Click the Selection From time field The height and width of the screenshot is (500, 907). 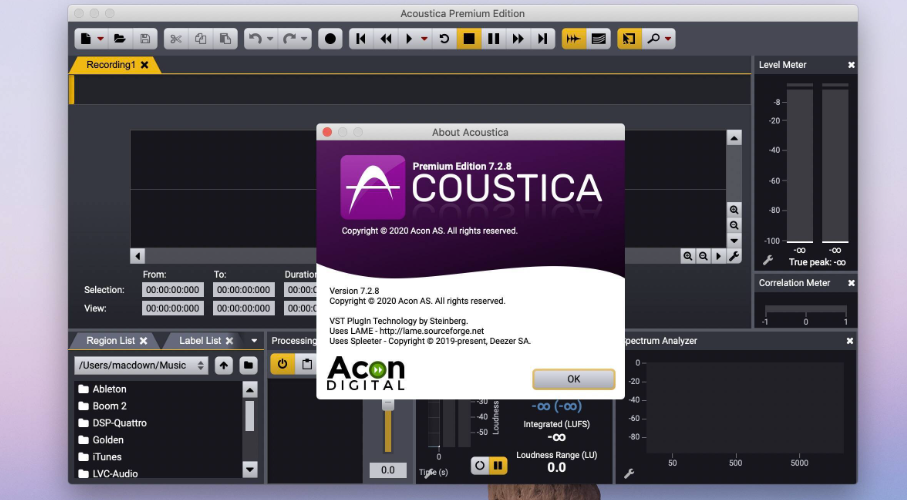[173, 290]
